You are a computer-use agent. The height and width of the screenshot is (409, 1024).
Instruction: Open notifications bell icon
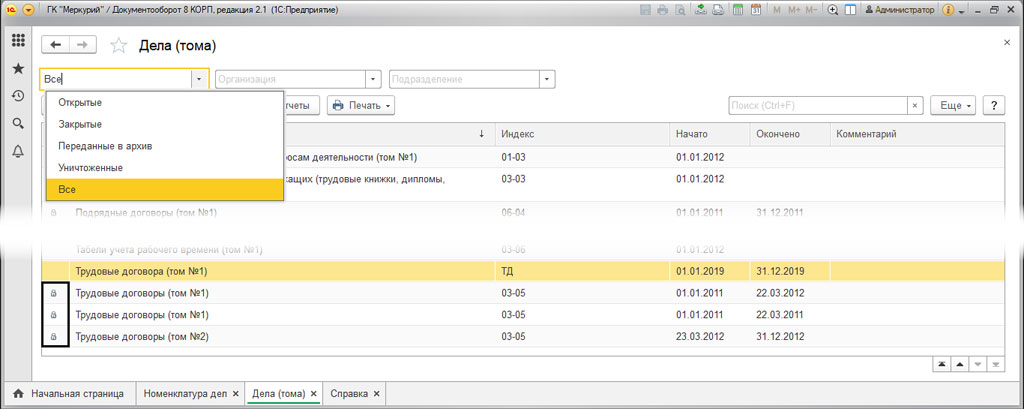click(x=18, y=152)
